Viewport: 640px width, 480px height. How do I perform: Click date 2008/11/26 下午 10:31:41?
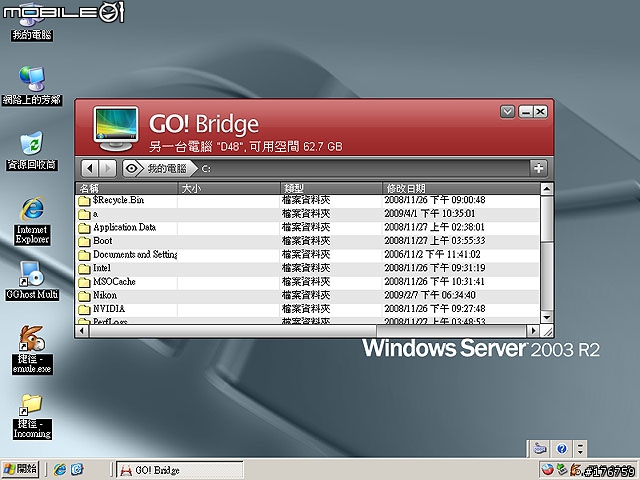click(x=434, y=282)
